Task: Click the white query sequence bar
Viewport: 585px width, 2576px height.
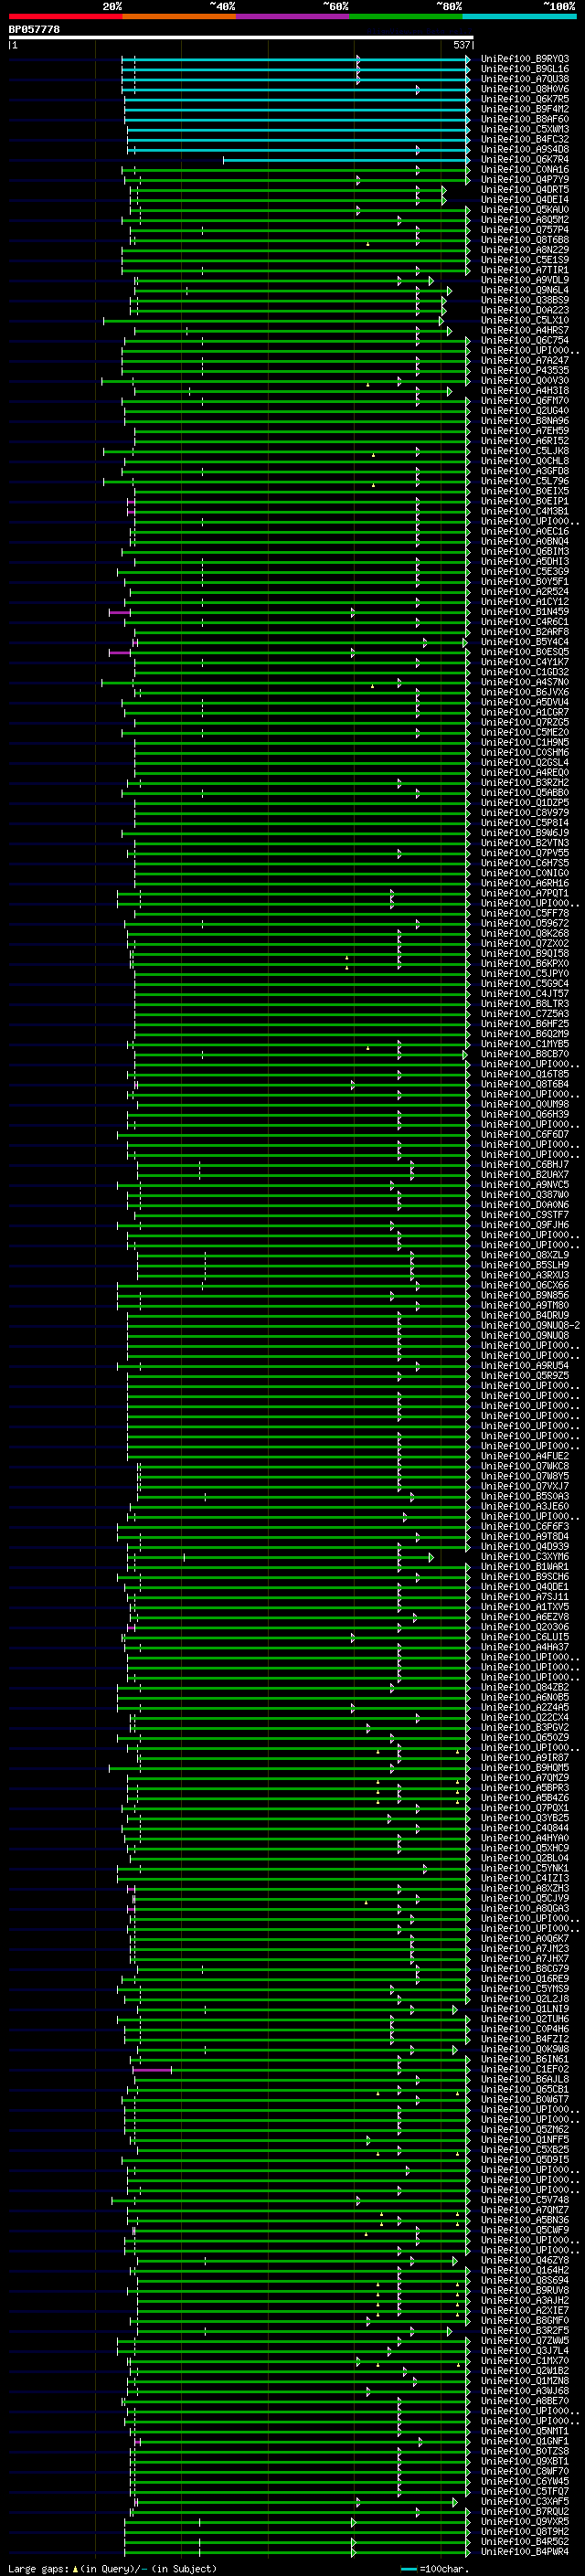Action: (x=240, y=37)
